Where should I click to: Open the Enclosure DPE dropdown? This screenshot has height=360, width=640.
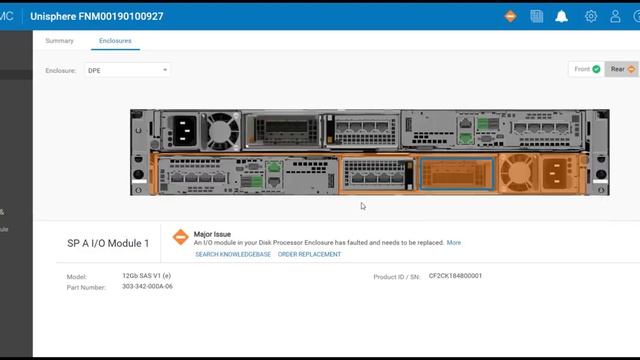(x=127, y=70)
